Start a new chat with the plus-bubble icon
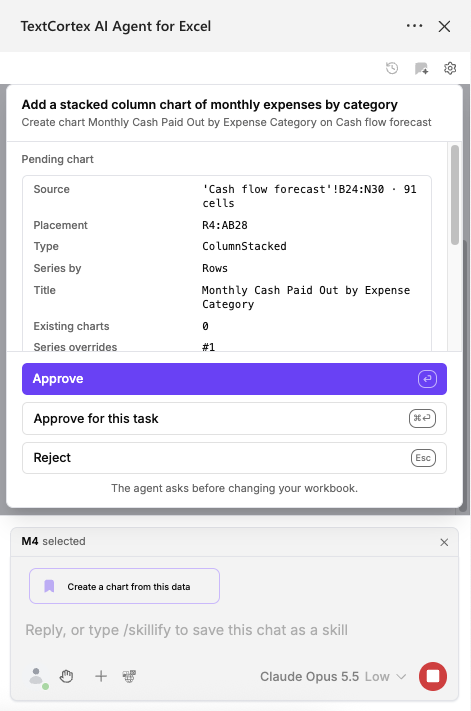 (421, 68)
